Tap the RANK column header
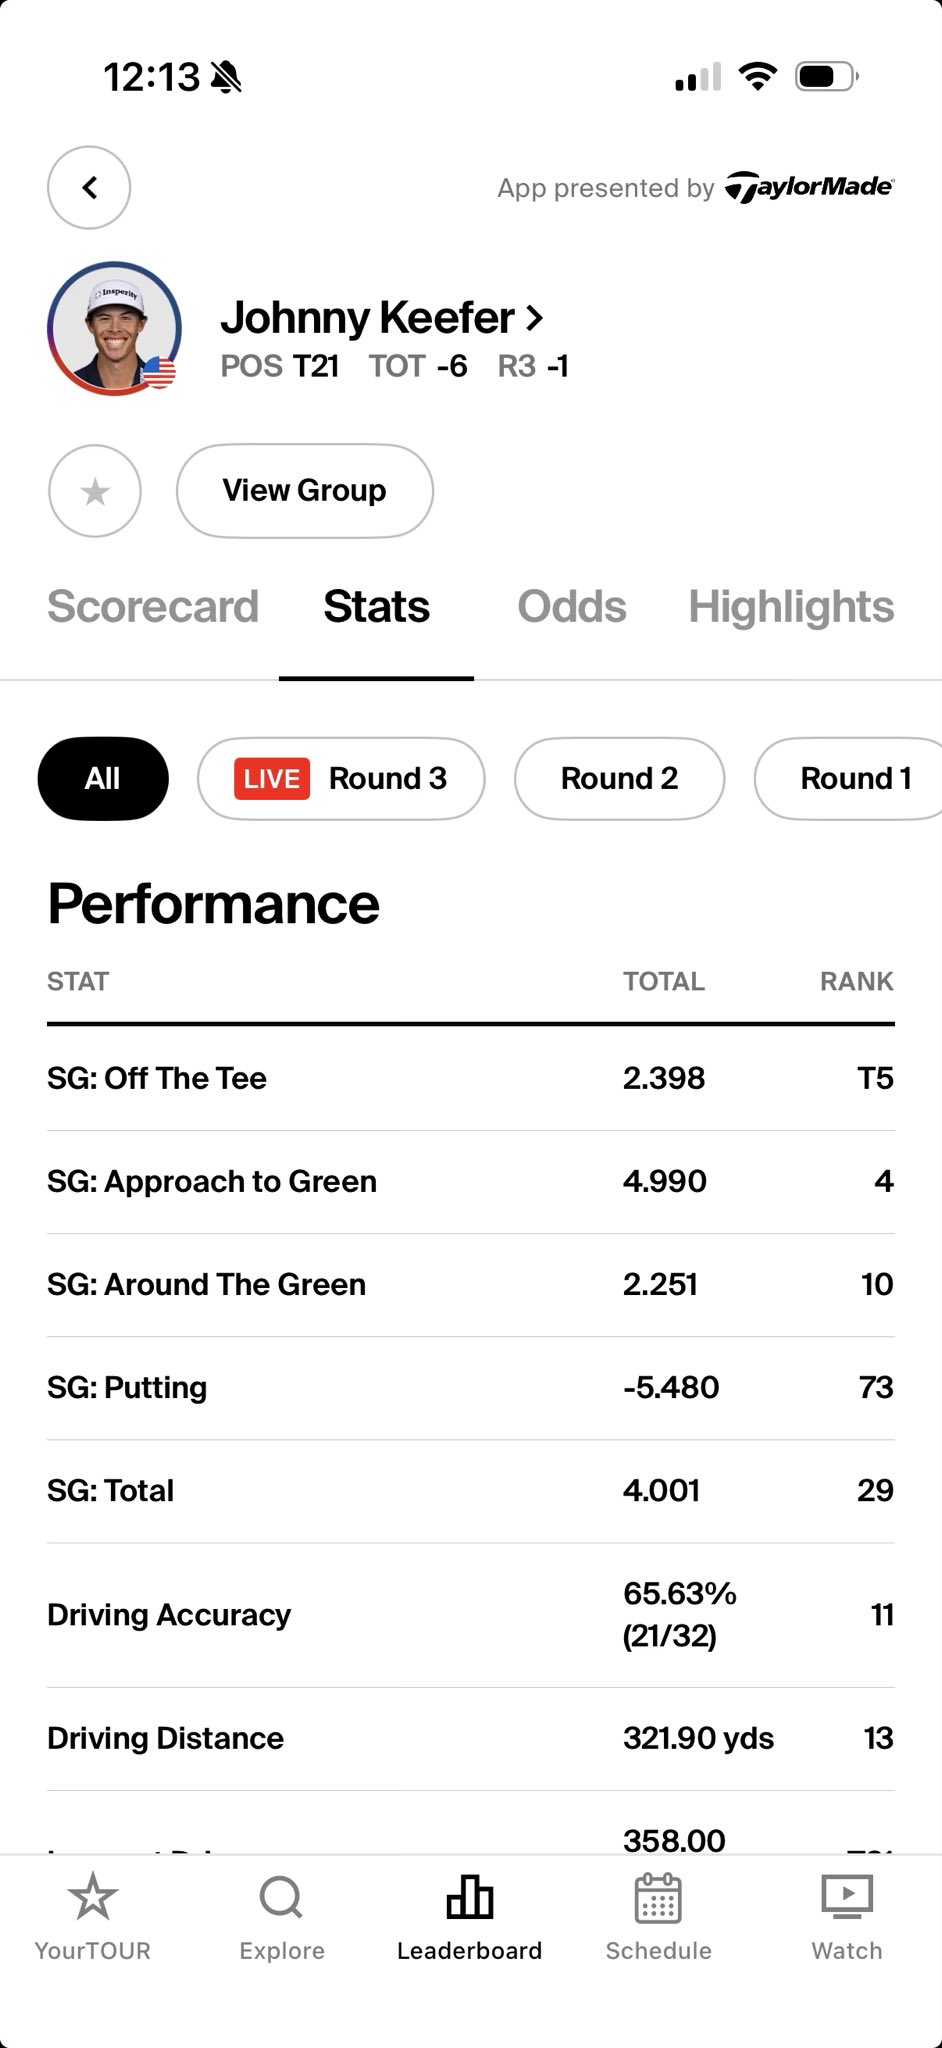Viewport: 942px width, 2048px height. [856, 981]
